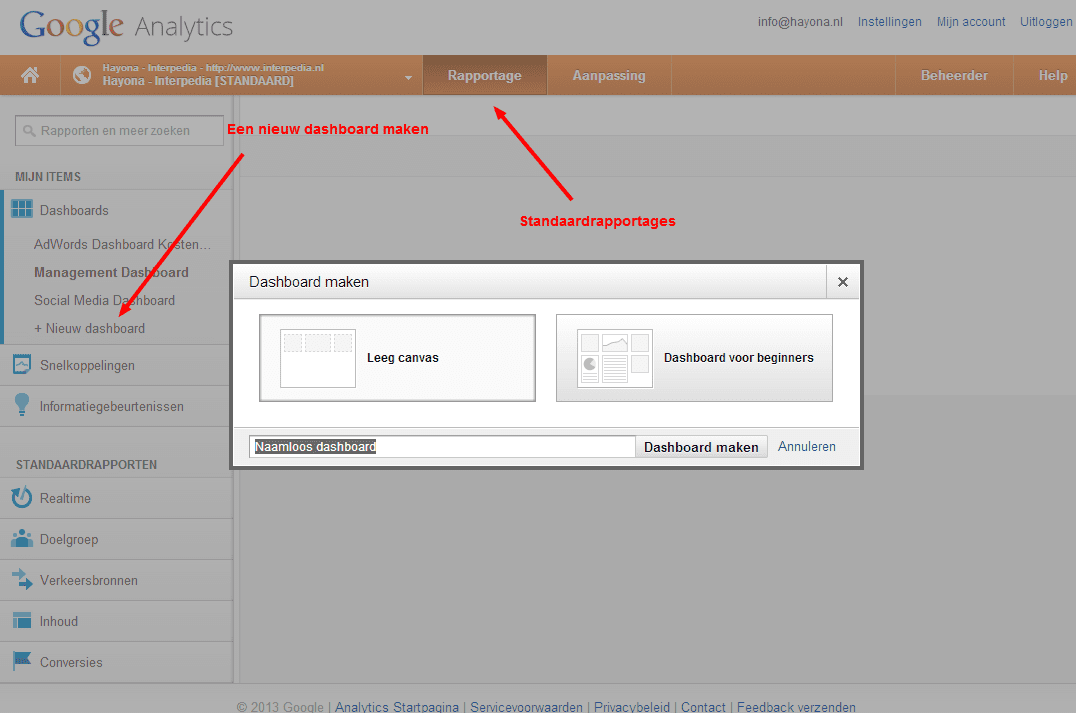
Task: Click the Leeg canvas thumbnail
Action: (318, 358)
